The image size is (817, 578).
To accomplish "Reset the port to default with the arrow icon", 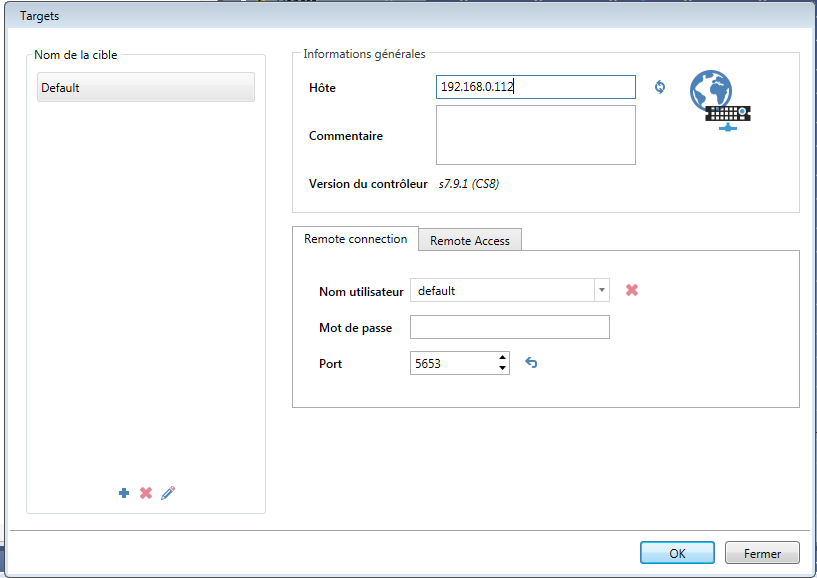I will click(x=531, y=363).
